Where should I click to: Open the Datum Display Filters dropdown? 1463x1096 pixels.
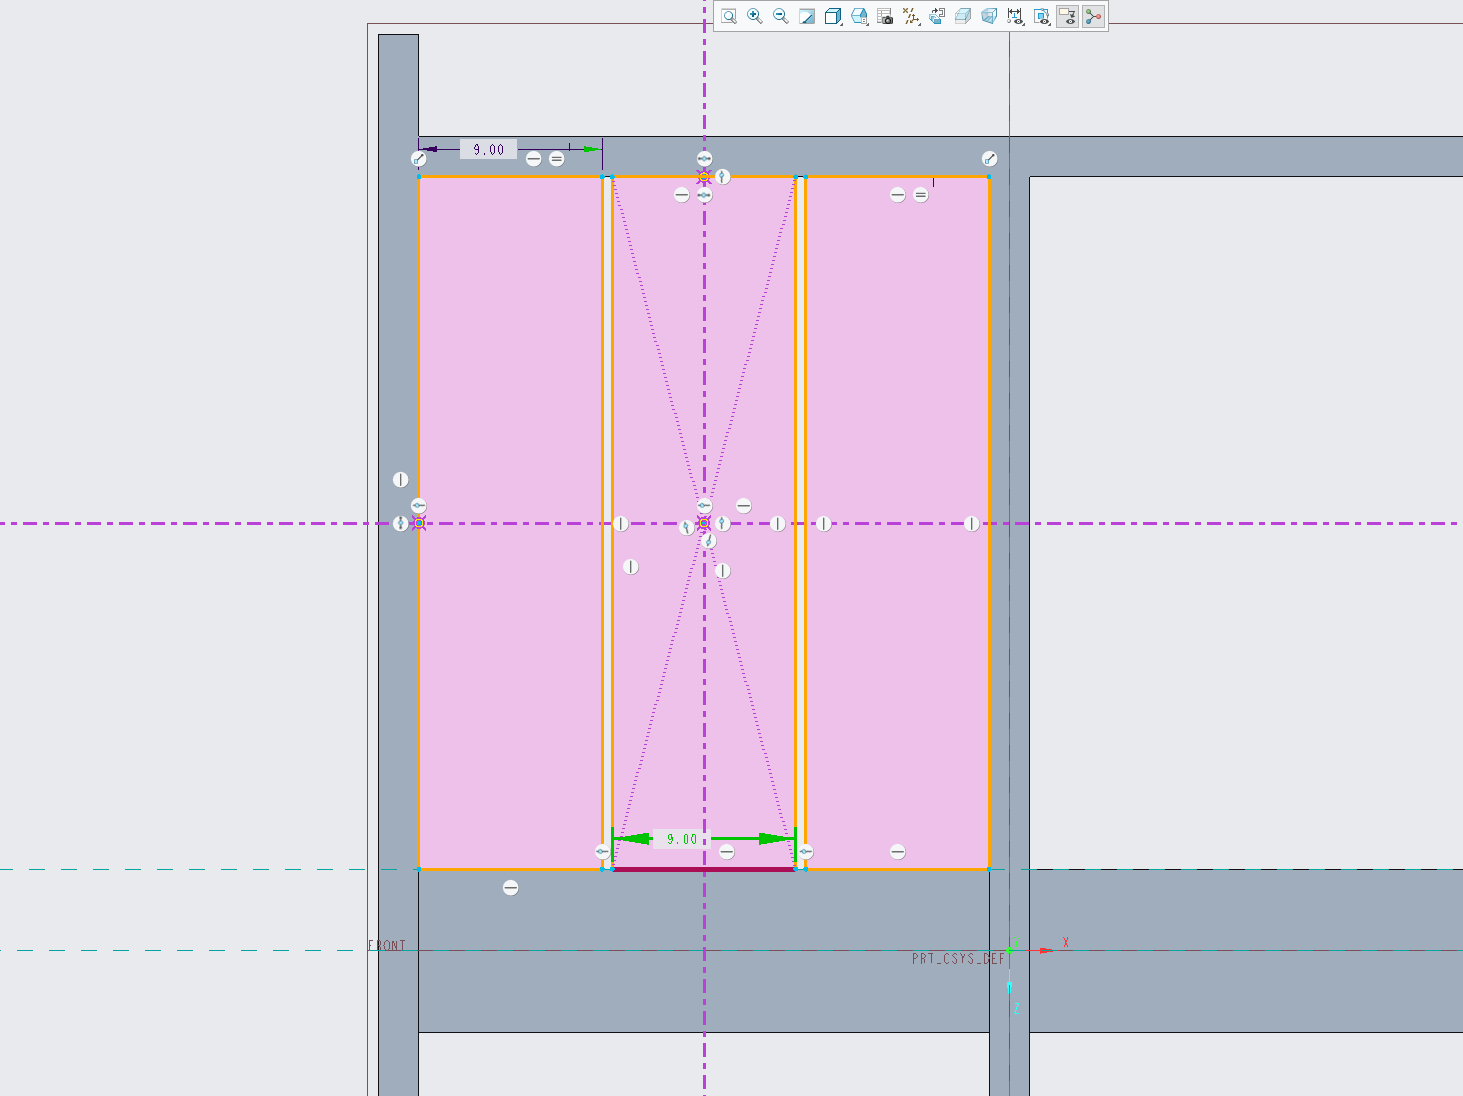pos(911,16)
